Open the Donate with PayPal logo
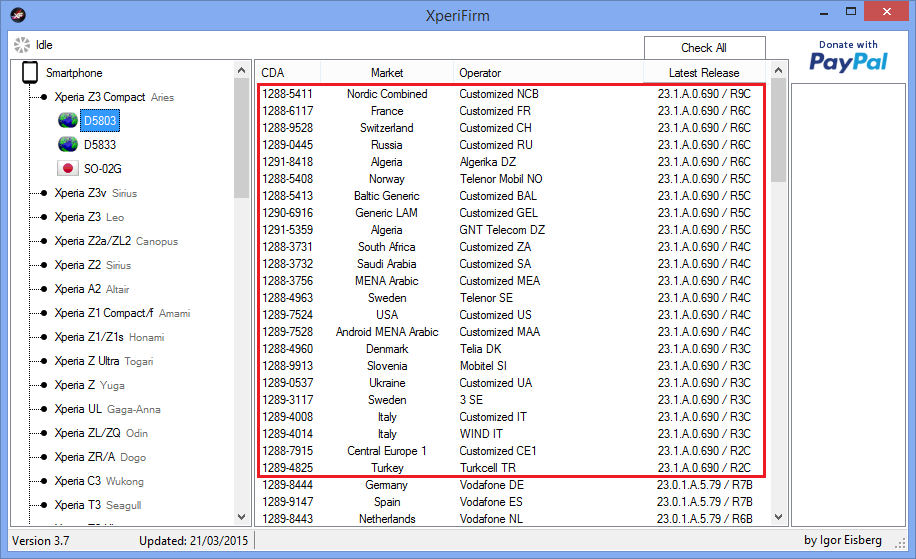 pos(848,57)
